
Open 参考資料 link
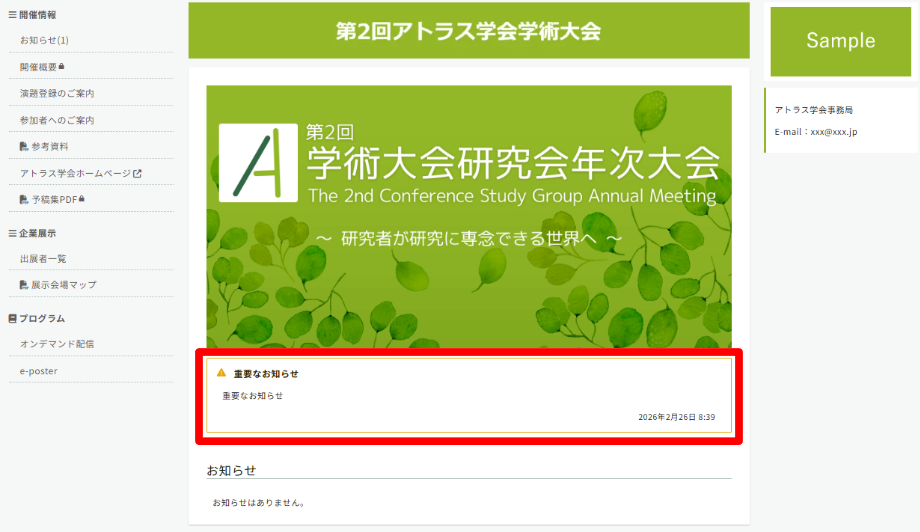coord(50,147)
